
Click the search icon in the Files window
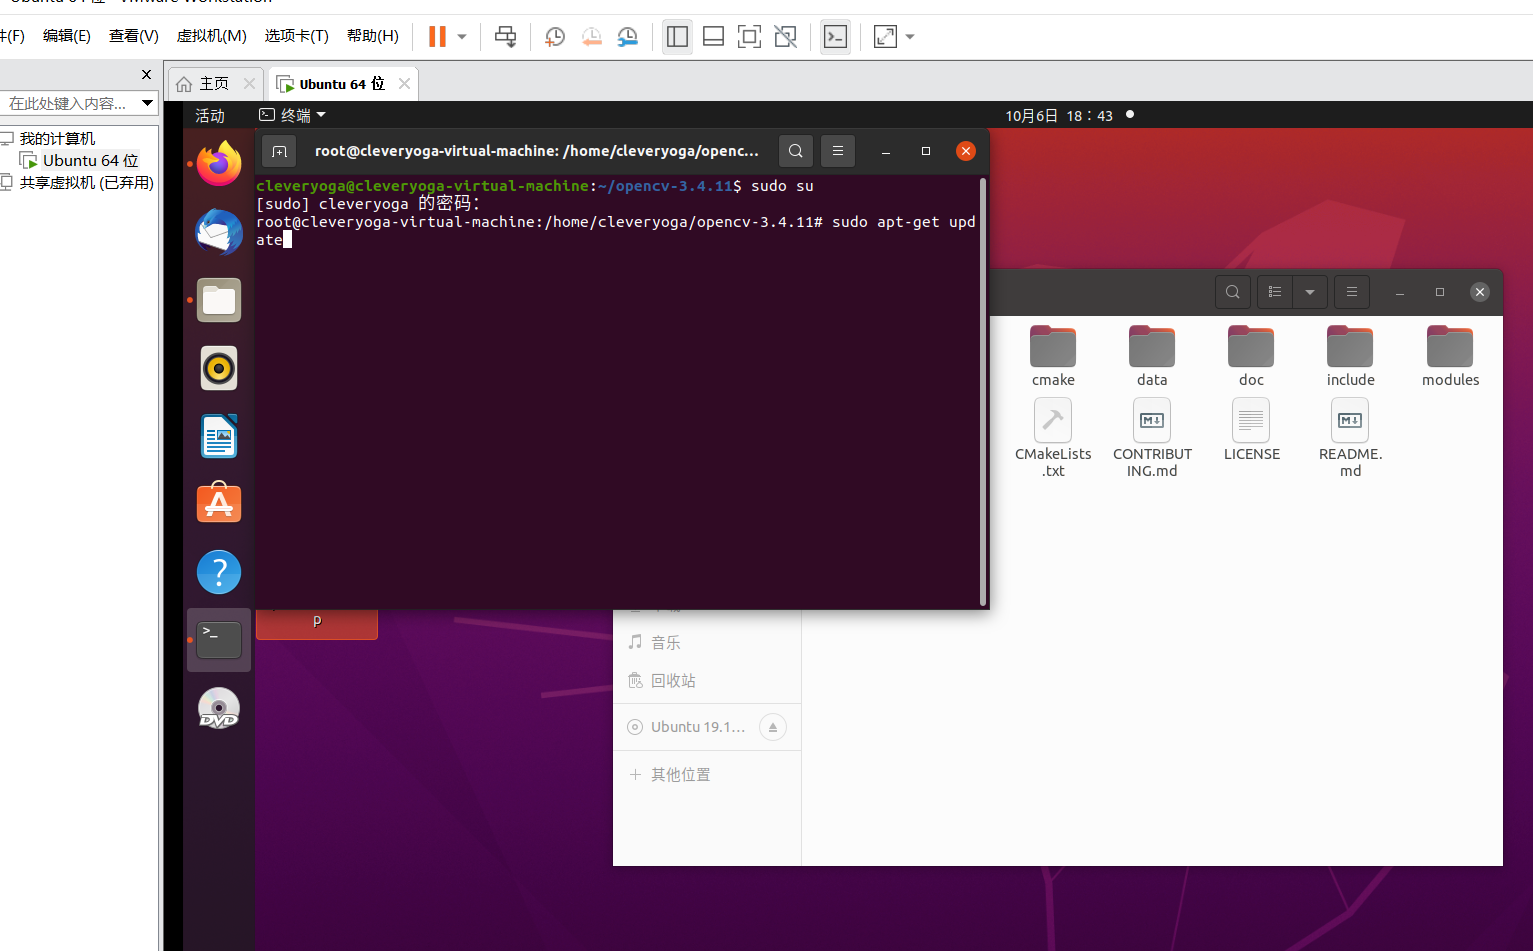(1232, 291)
